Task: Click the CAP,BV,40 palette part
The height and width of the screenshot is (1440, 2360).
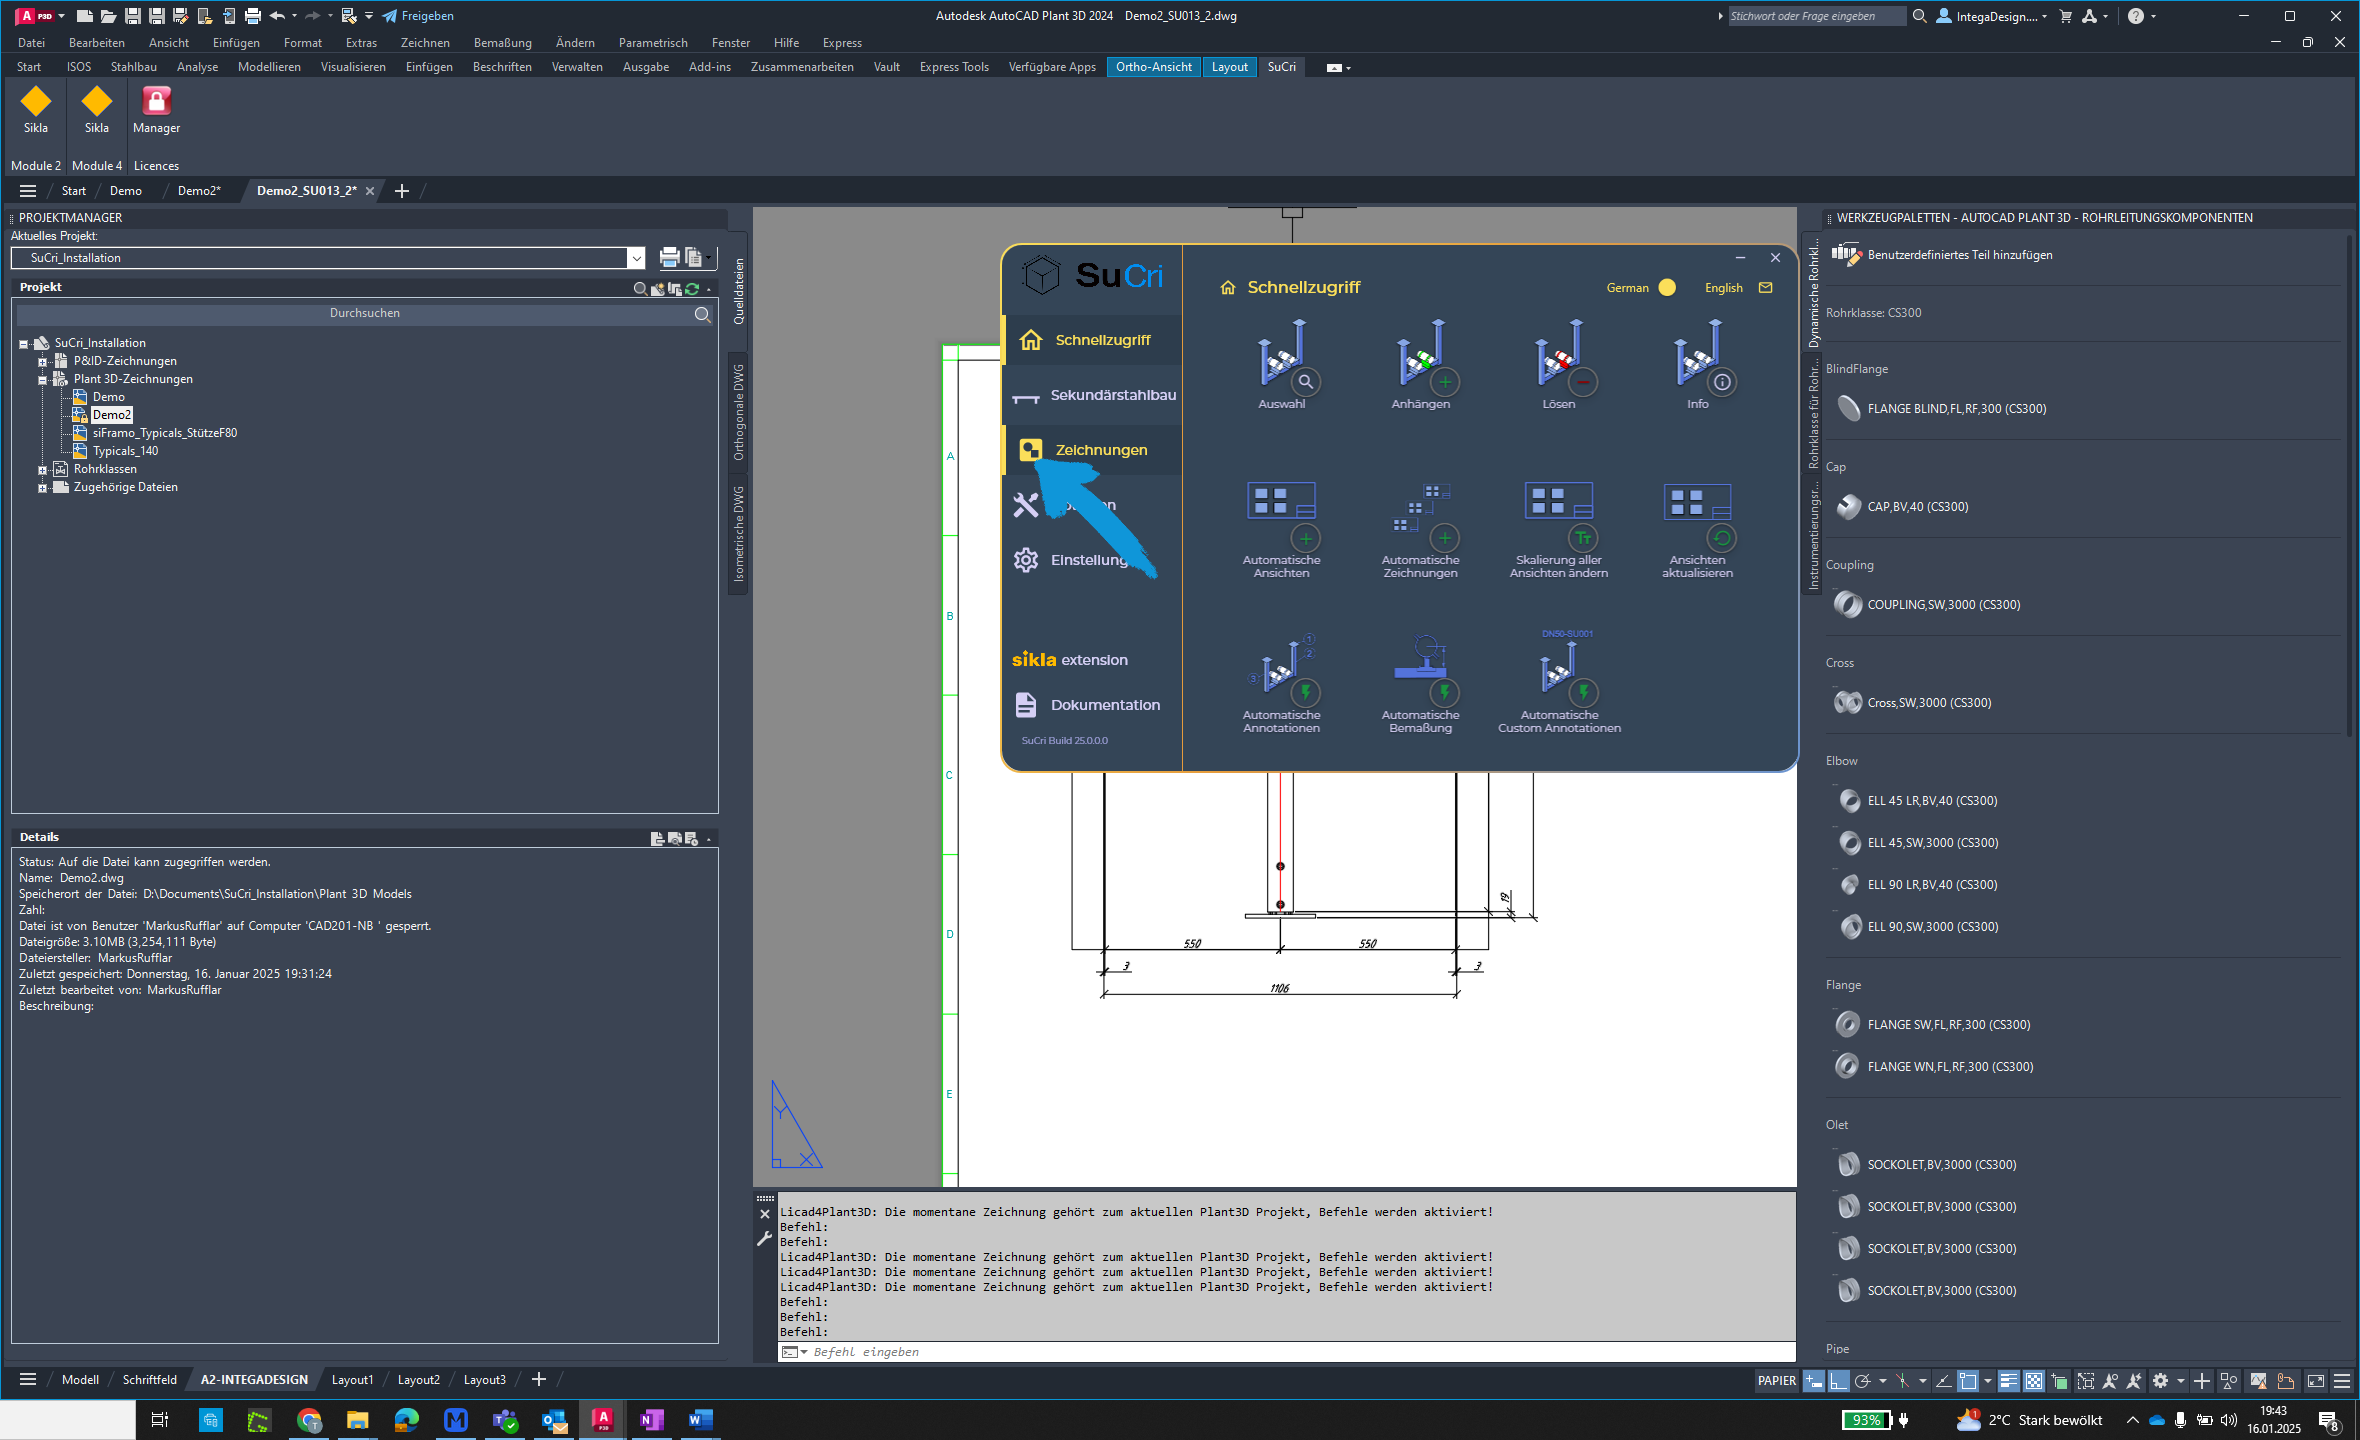Action: (x=1902, y=506)
